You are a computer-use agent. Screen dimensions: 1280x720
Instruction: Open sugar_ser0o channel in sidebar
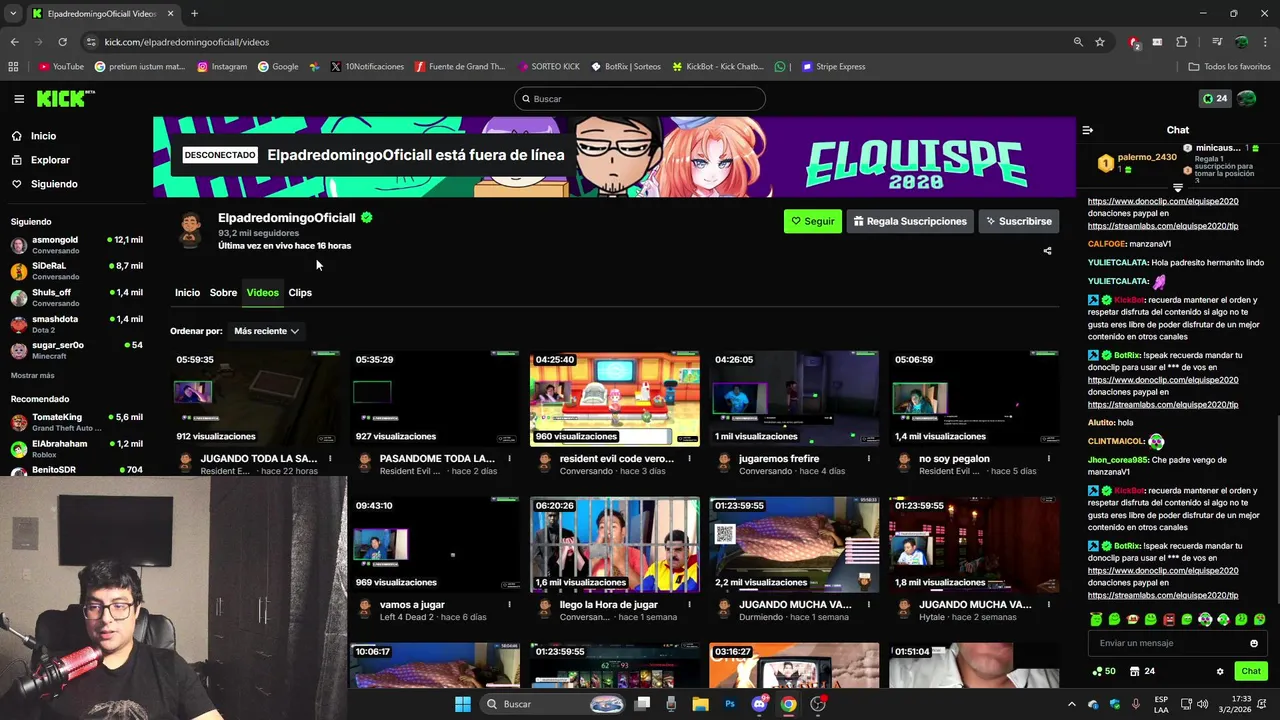click(x=76, y=350)
